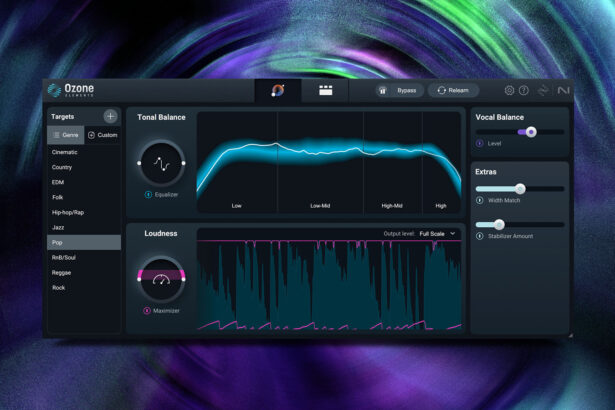Click the High-Mid band label
This screenshot has height=410, width=615.
(x=392, y=206)
